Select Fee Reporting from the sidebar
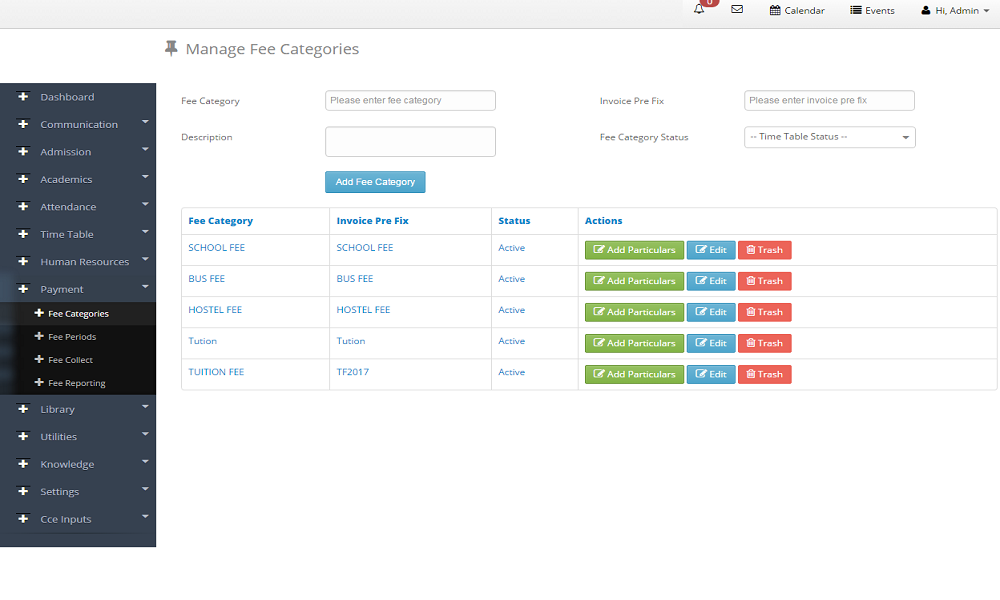 [x=76, y=383]
